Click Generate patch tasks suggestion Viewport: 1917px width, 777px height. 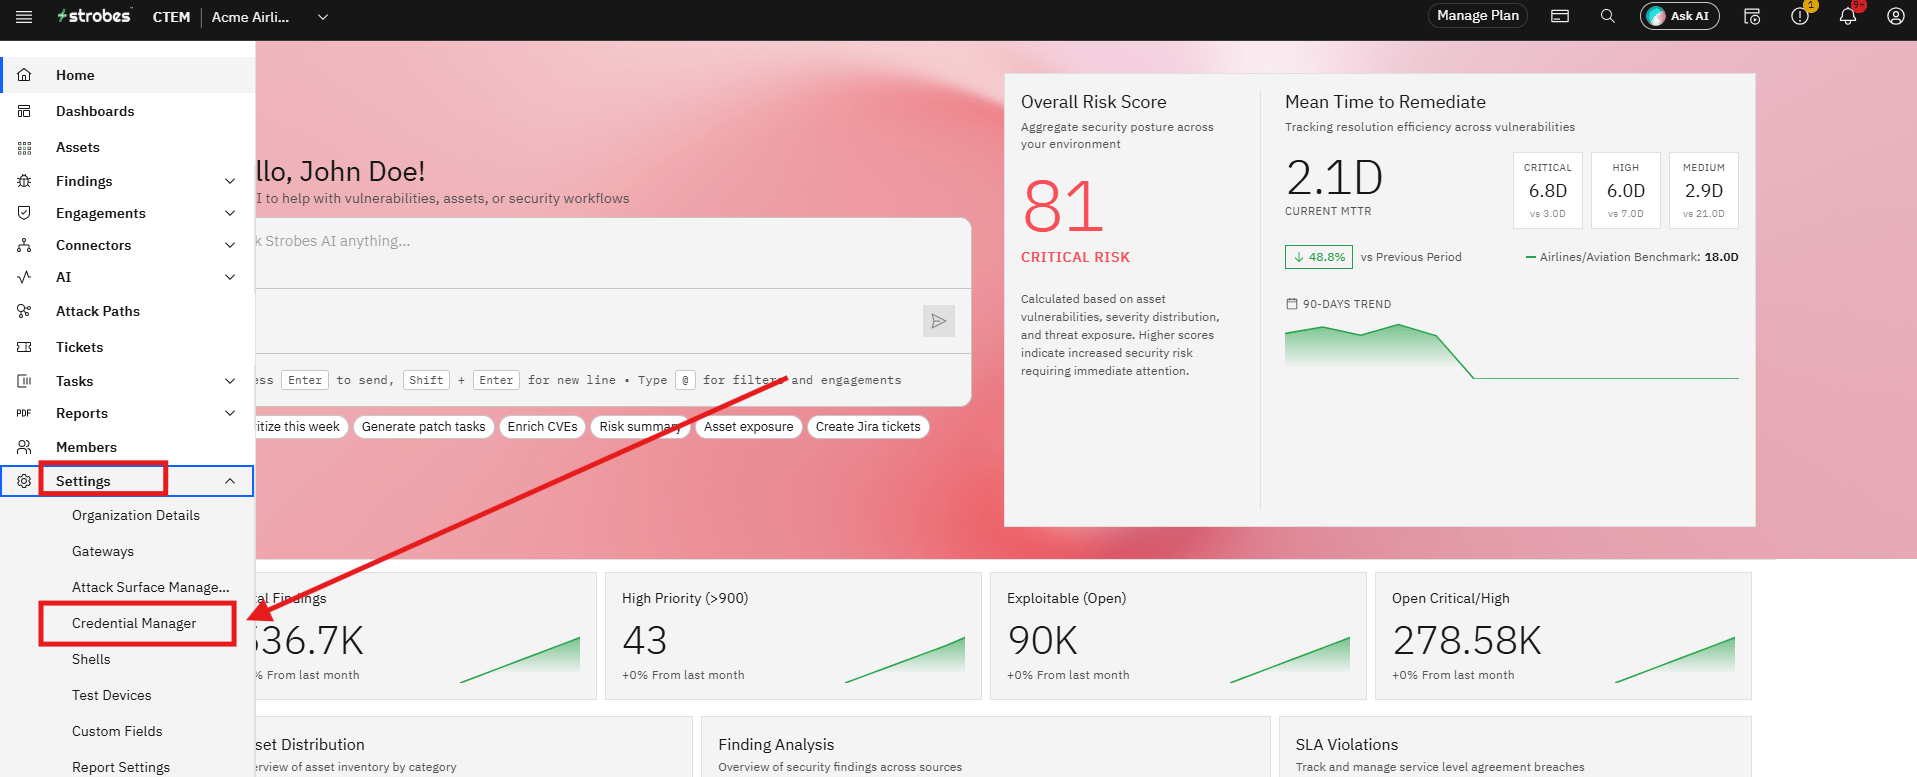click(x=423, y=427)
